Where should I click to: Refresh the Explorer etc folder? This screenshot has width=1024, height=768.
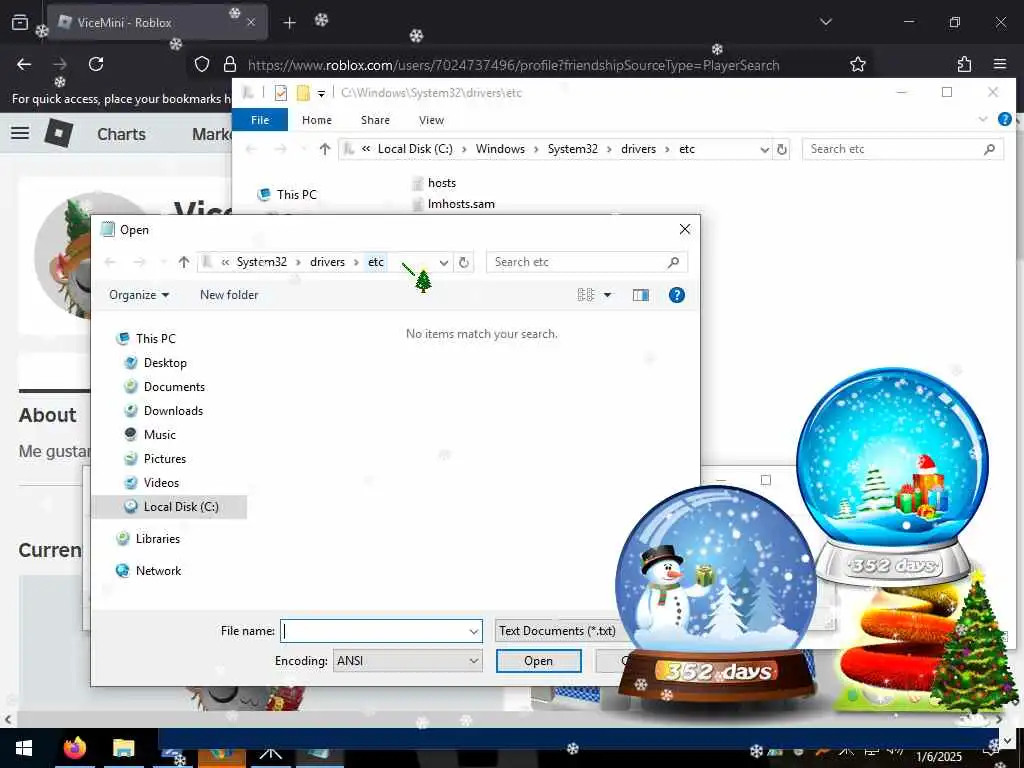point(782,149)
